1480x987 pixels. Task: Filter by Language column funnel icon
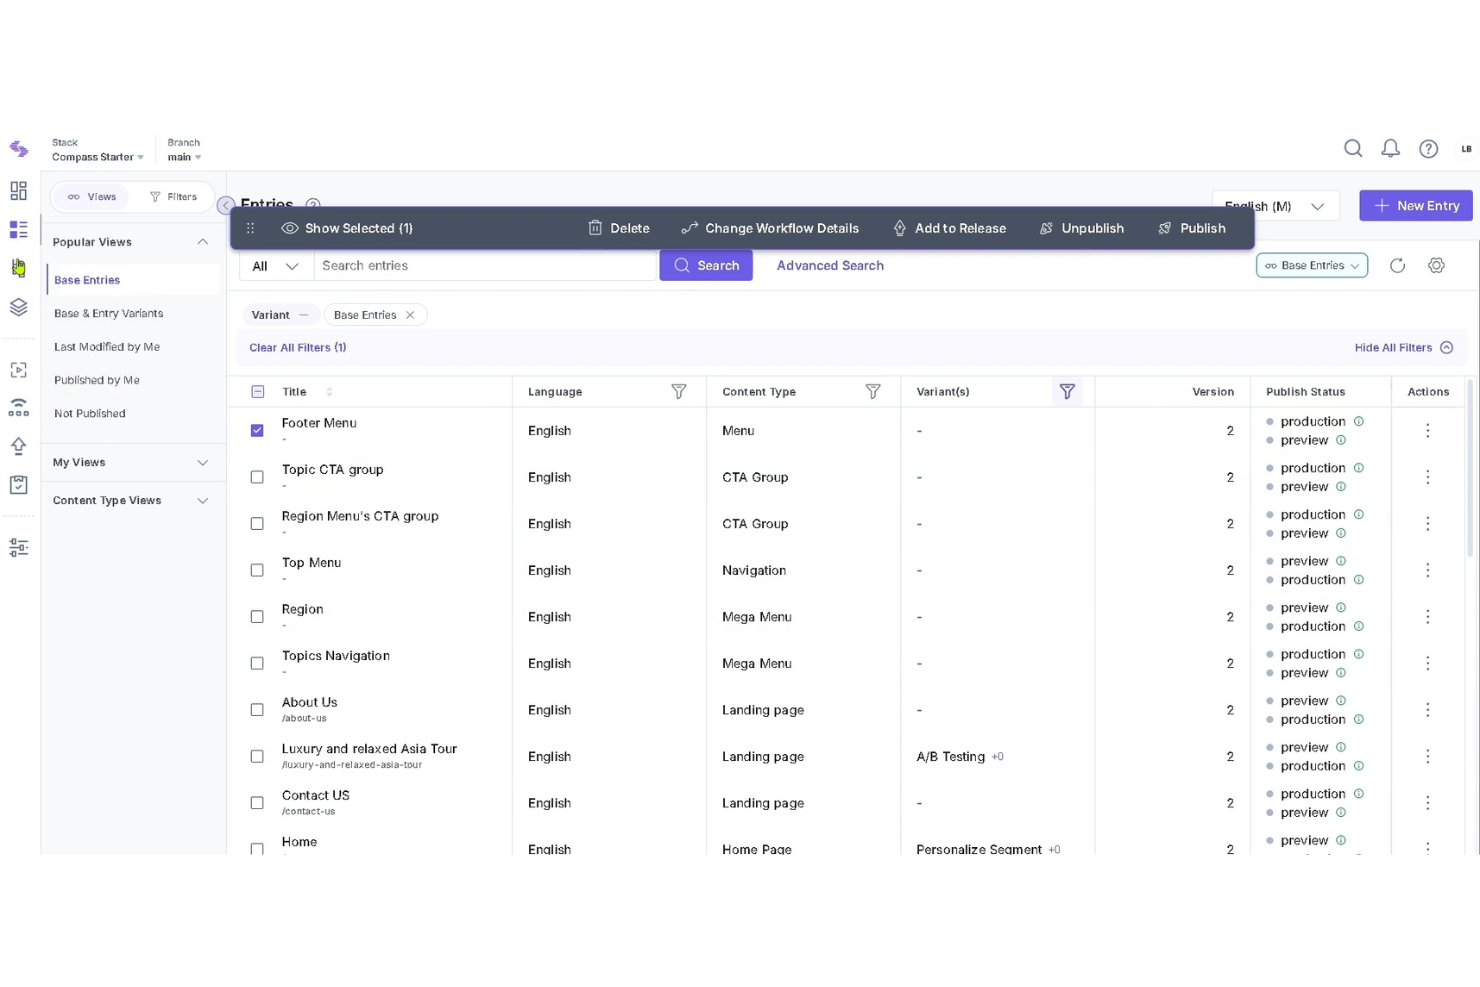click(x=679, y=392)
